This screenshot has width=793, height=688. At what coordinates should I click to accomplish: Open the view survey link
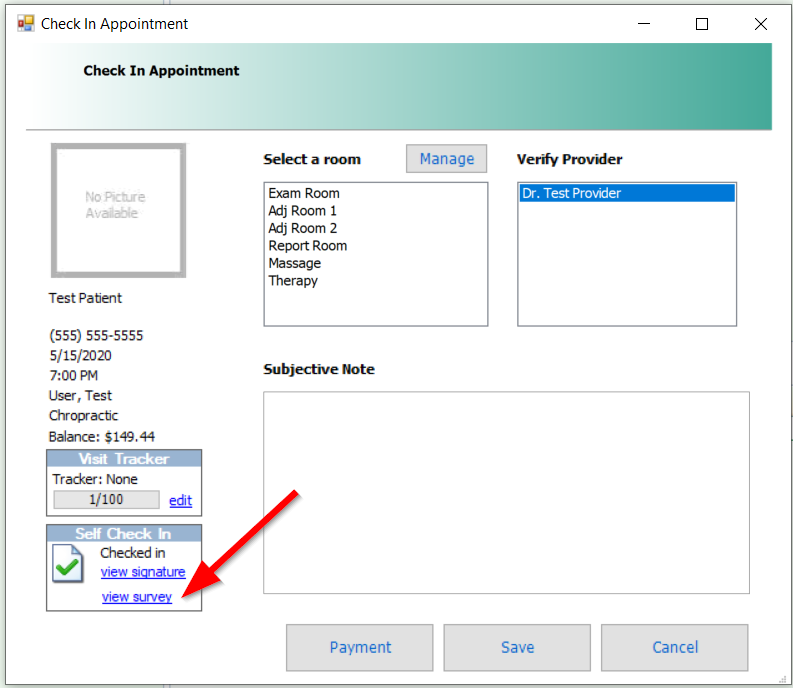pos(137,597)
